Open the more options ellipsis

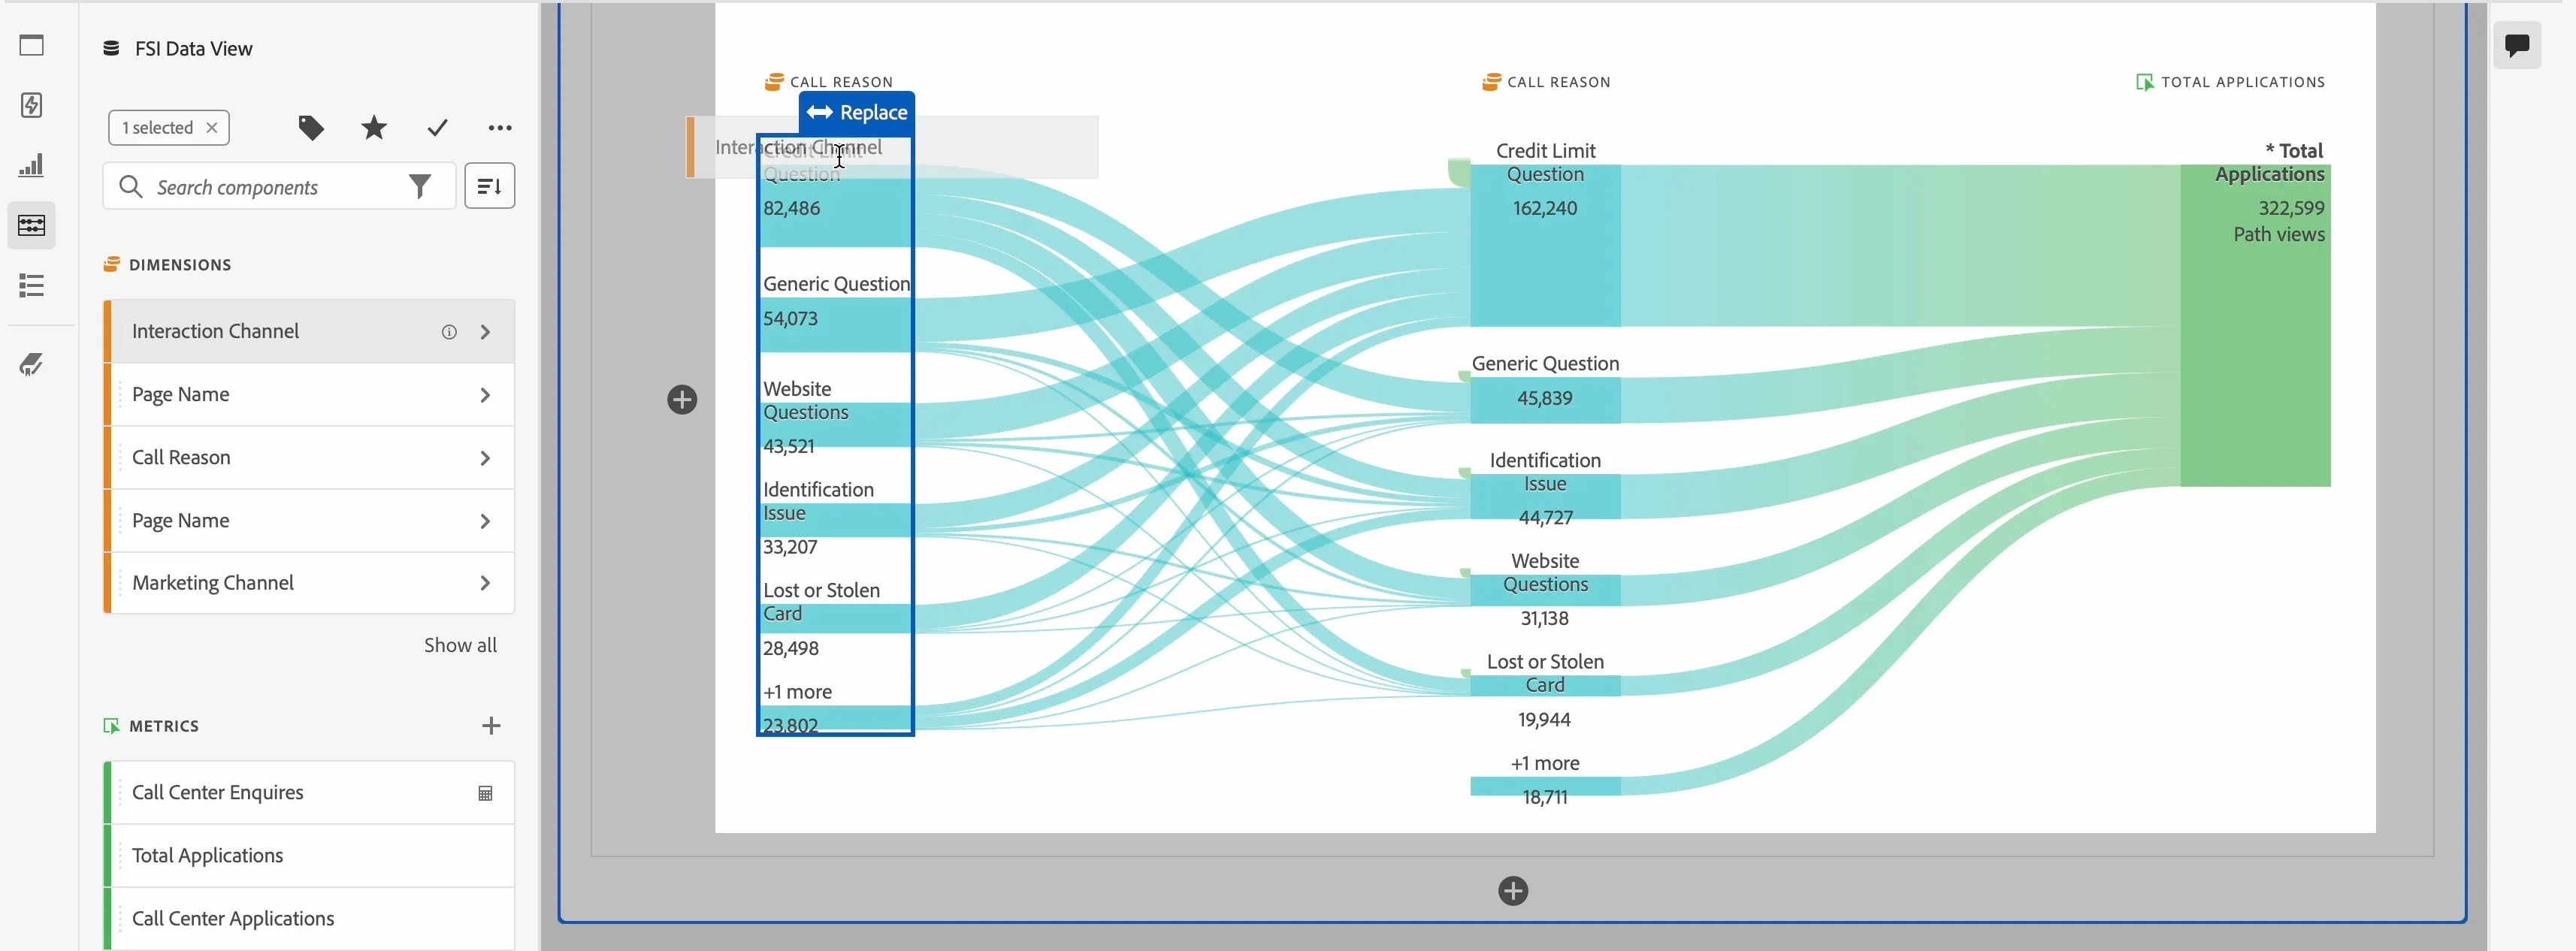pyautogui.click(x=500, y=128)
